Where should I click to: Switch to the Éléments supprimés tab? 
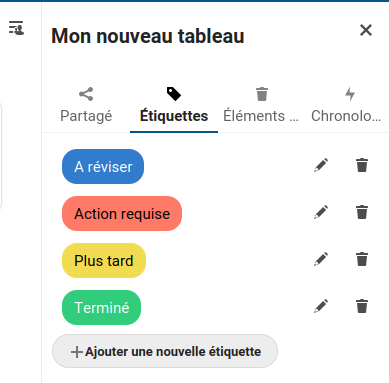click(x=261, y=106)
